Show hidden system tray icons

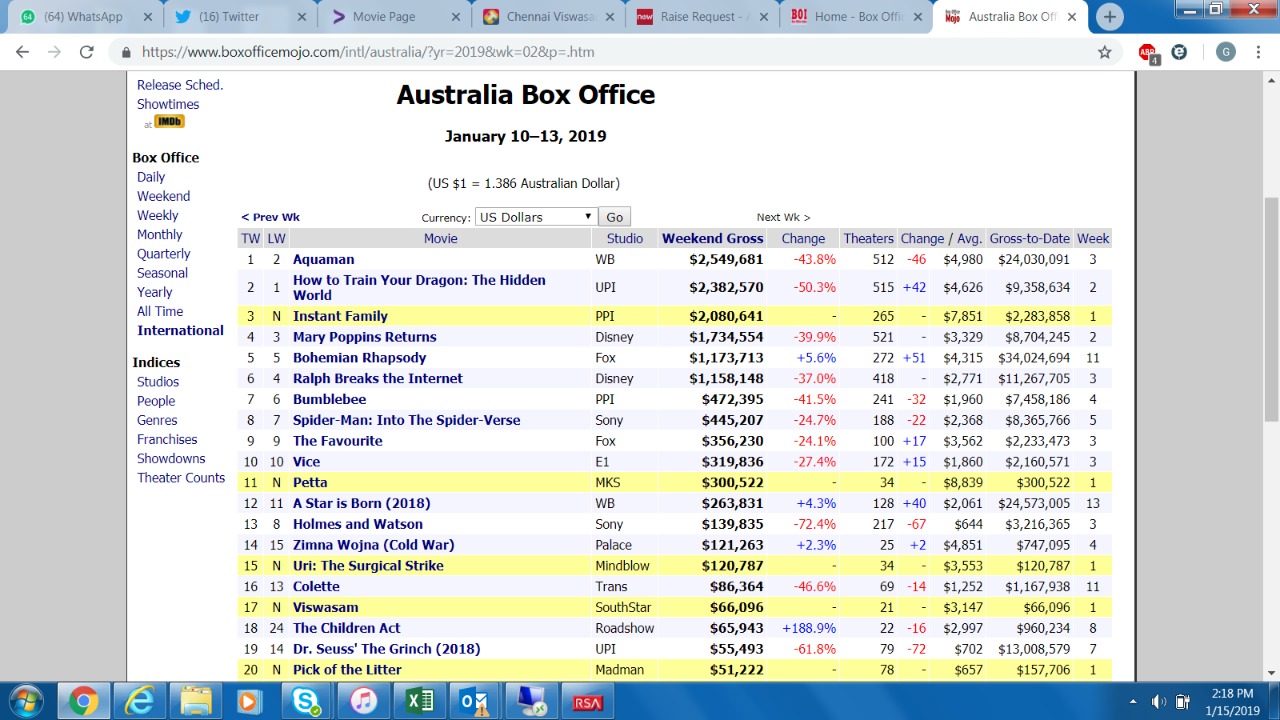click(x=1133, y=702)
